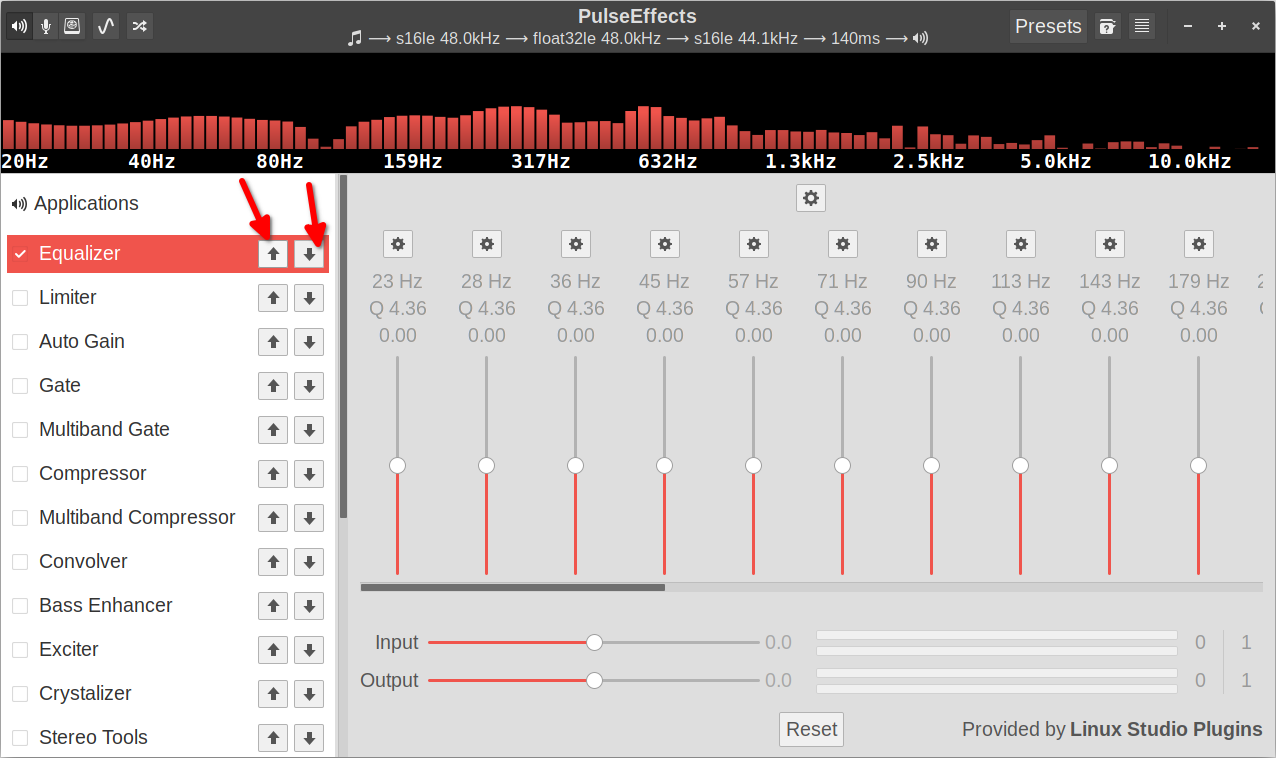The height and width of the screenshot is (758, 1276).
Task: Open the PulseAudio info panel icon
Action: (72, 26)
